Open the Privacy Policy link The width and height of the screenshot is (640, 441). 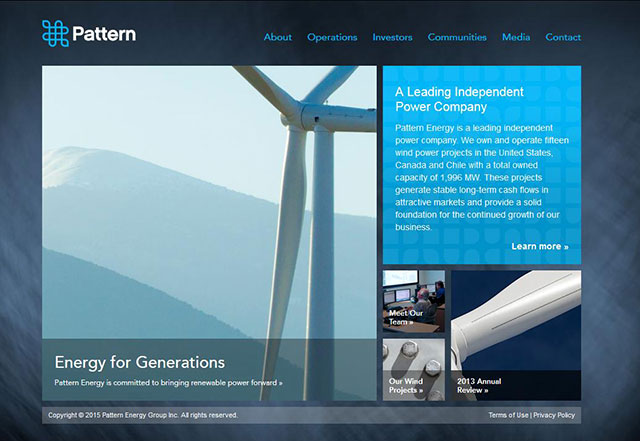point(554,415)
